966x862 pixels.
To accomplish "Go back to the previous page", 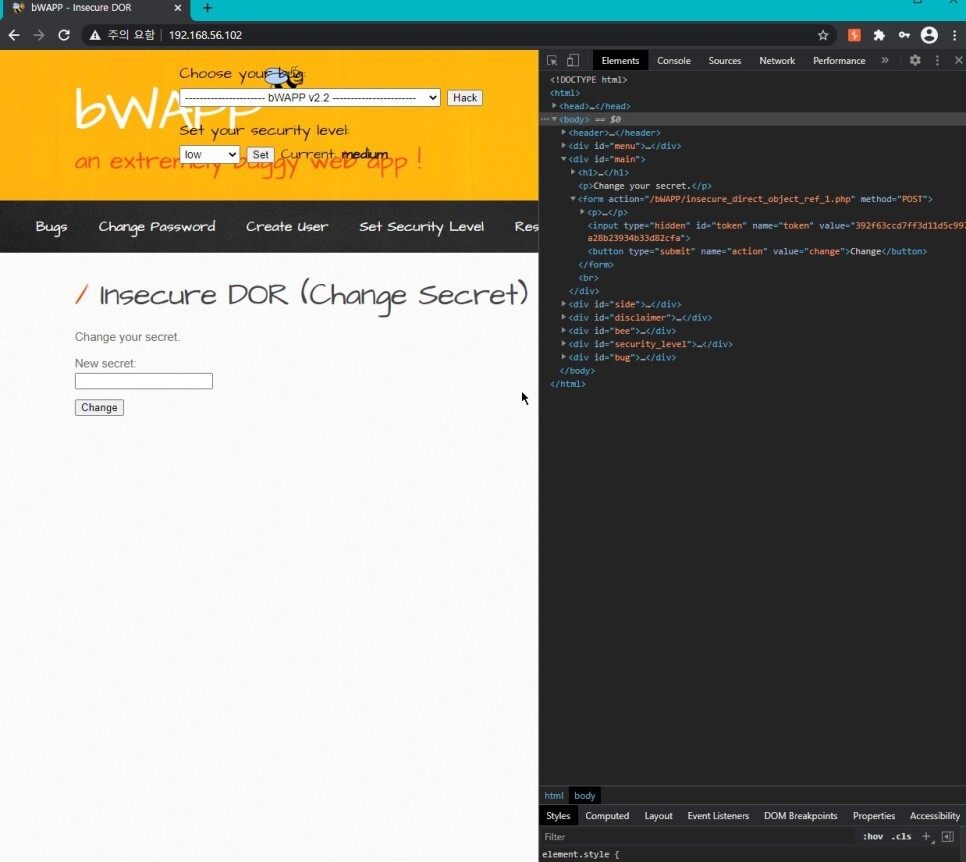I will pyautogui.click(x=14, y=35).
